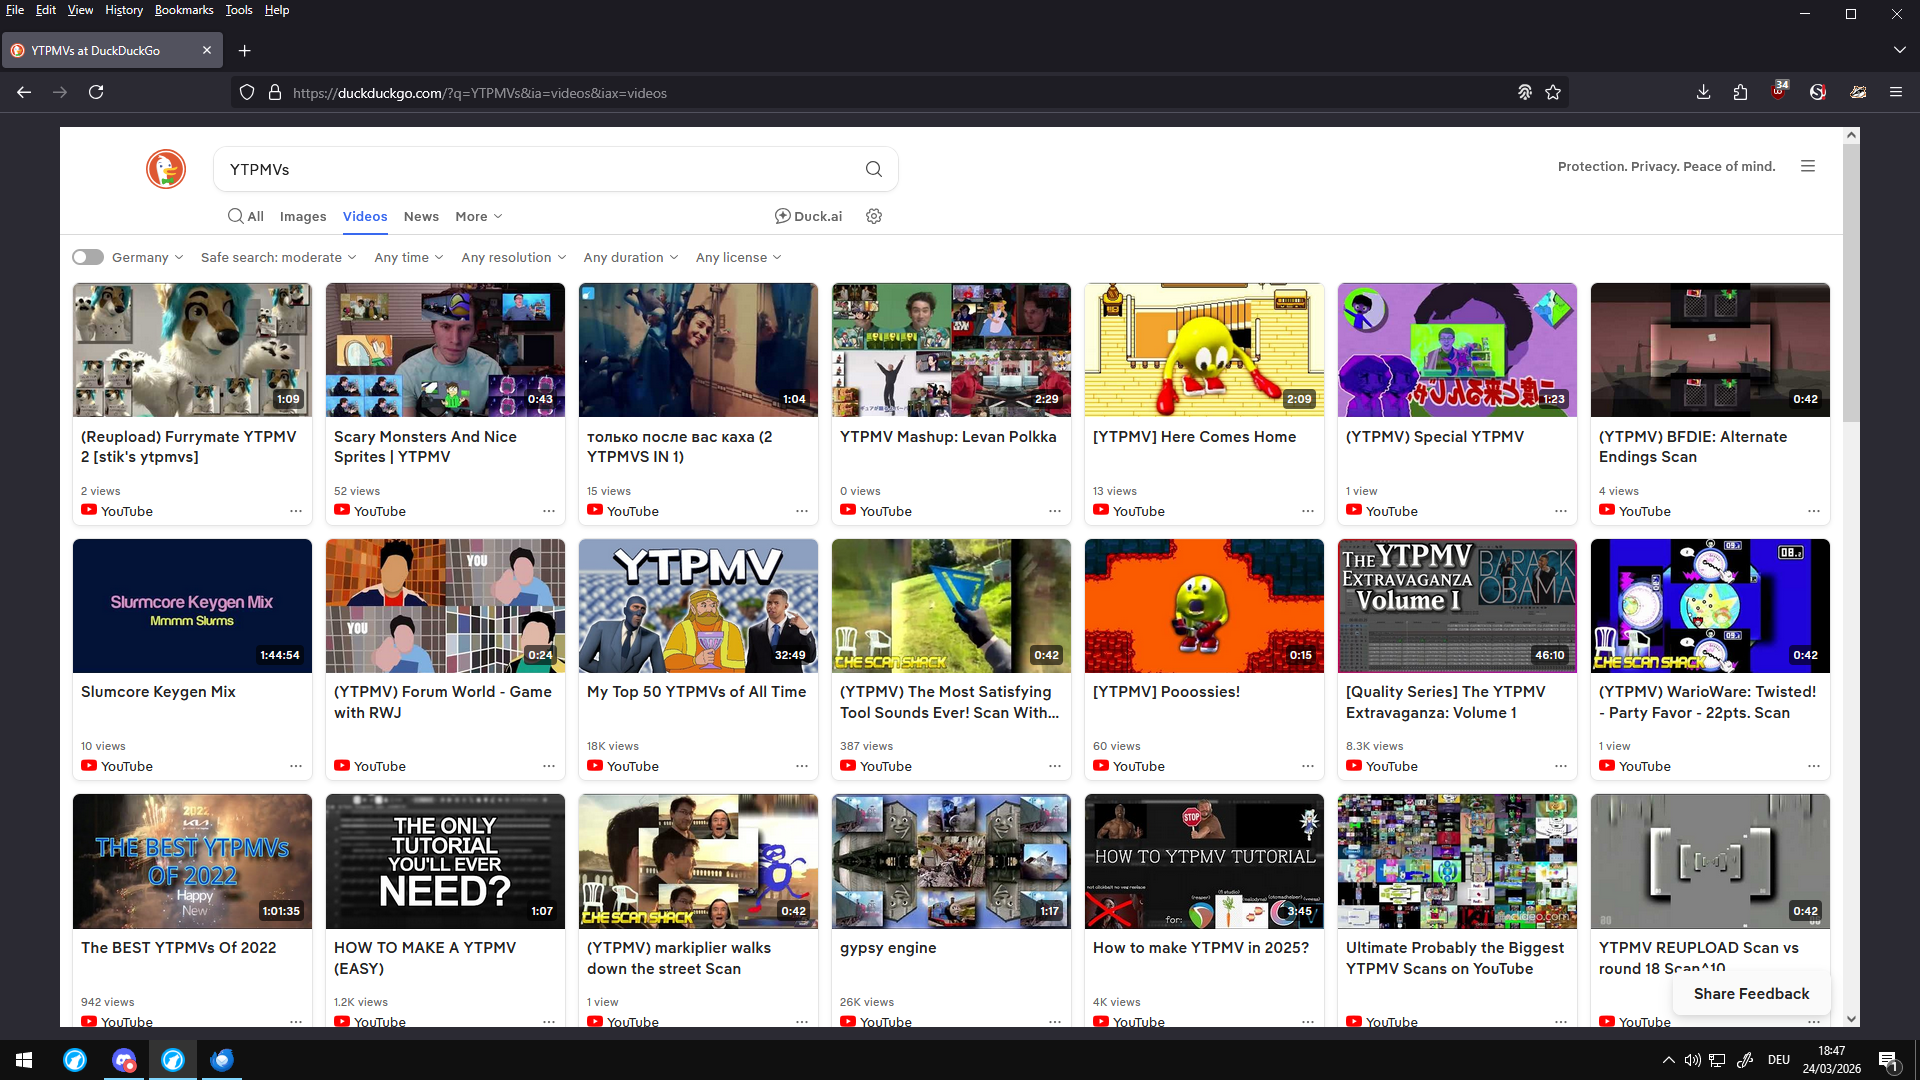Open Duck.ai chat
Viewport: 1920px width, 1080px height.
click(808, 216)
